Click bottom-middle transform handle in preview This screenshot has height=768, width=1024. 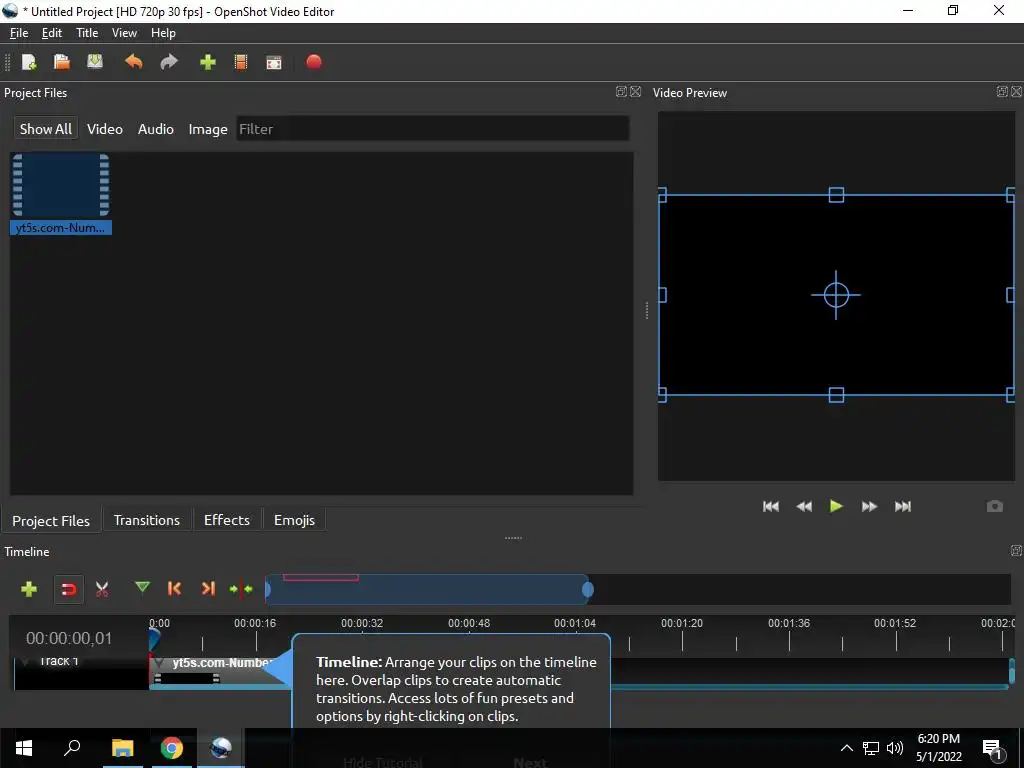point(836,394)
